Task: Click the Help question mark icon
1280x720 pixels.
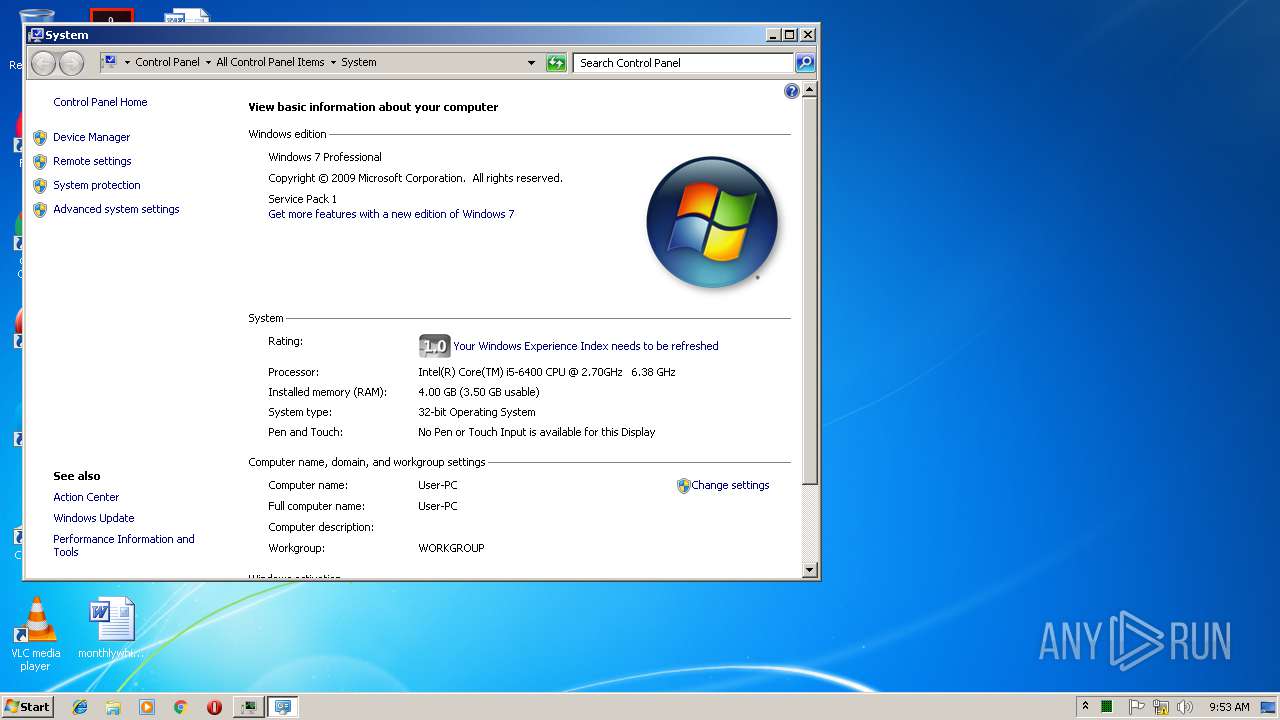Action: 792,91
